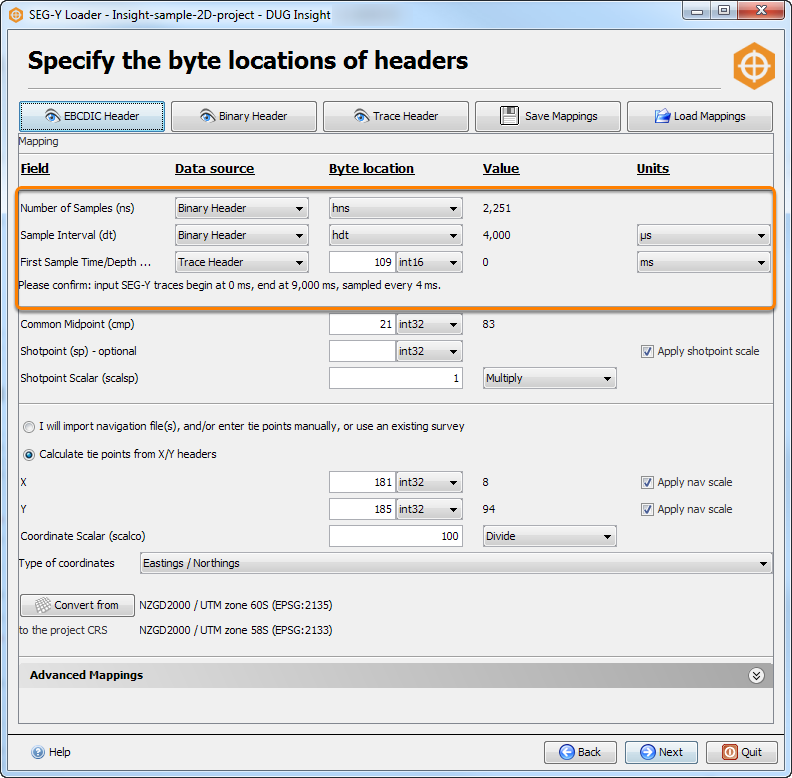Screen dimensions: 792x778
Task: Toggle Apply nav scale for Y
Action: tap(647, 509)
